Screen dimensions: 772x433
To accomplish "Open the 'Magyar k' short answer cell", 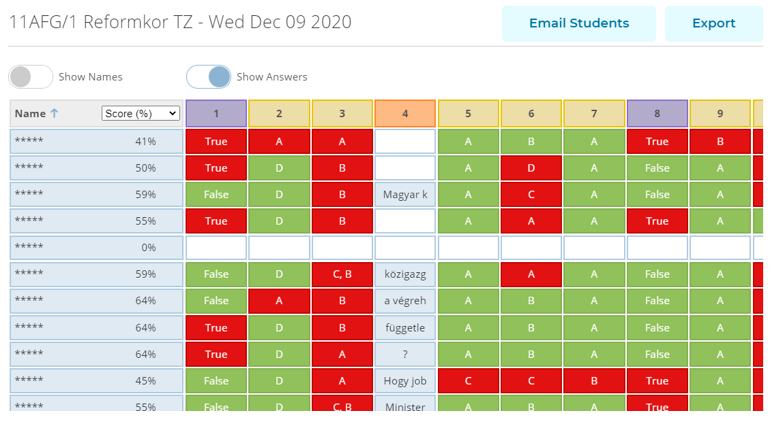I will tap(405, 195).
